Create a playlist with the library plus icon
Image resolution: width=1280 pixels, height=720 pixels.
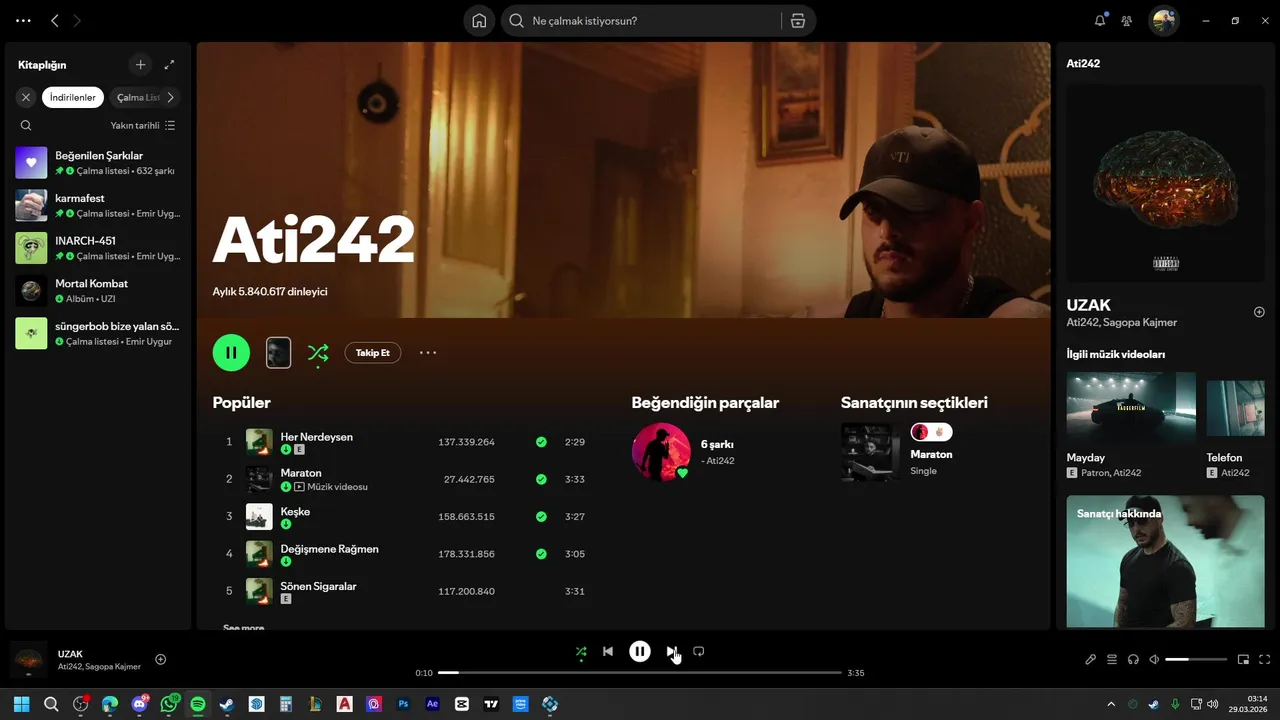141,65
